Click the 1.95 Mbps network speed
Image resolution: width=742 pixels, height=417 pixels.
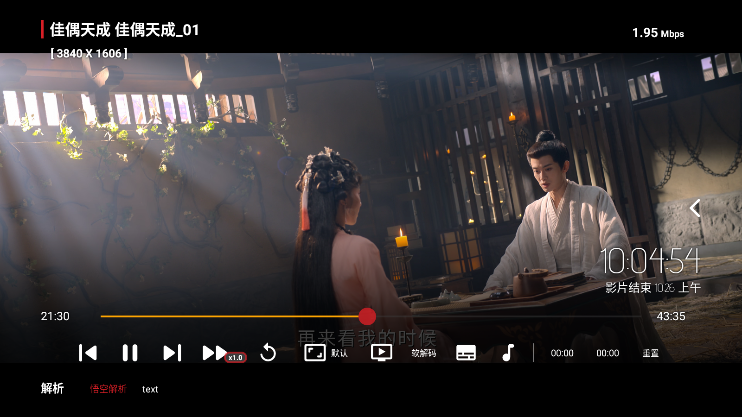(658, 33)
